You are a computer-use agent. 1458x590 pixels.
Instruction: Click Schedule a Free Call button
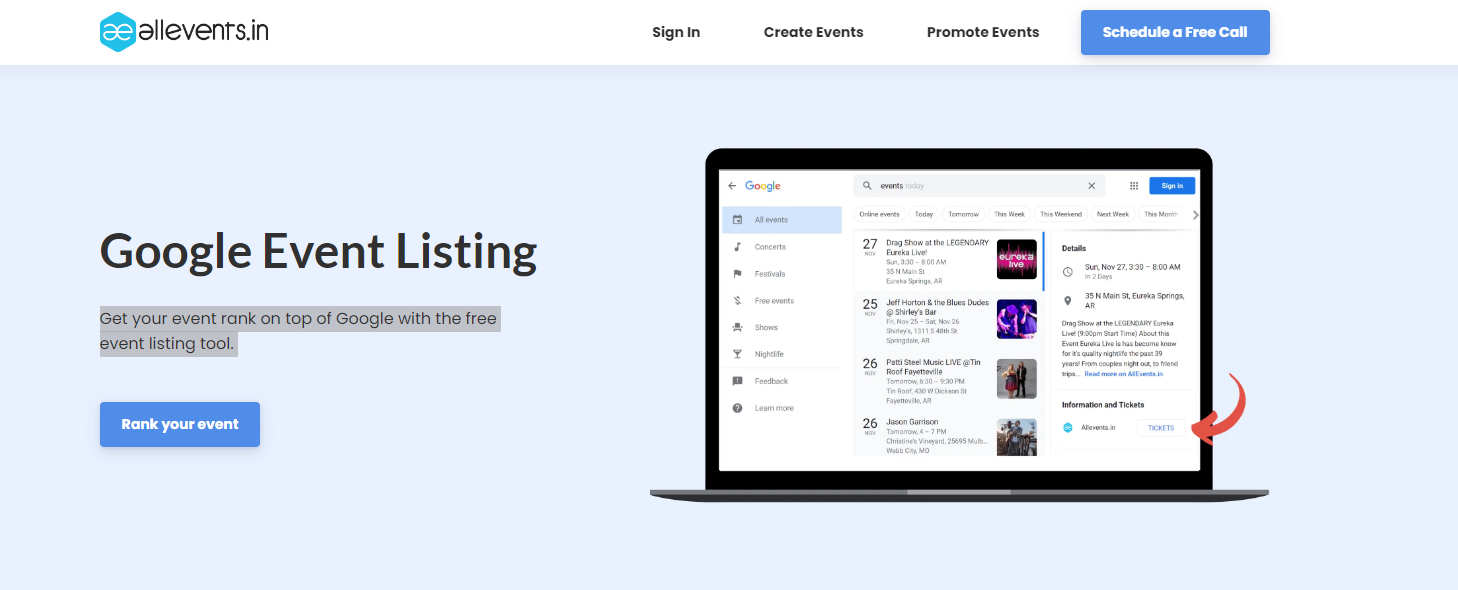(x=1175, y=32)
